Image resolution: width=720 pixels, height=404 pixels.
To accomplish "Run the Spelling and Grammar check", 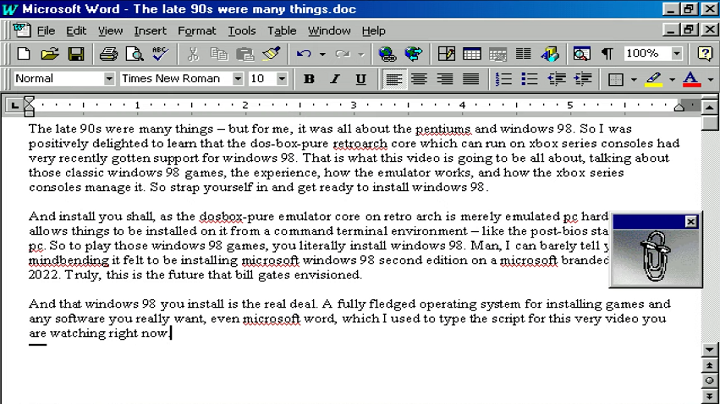I will click(158, 54).
